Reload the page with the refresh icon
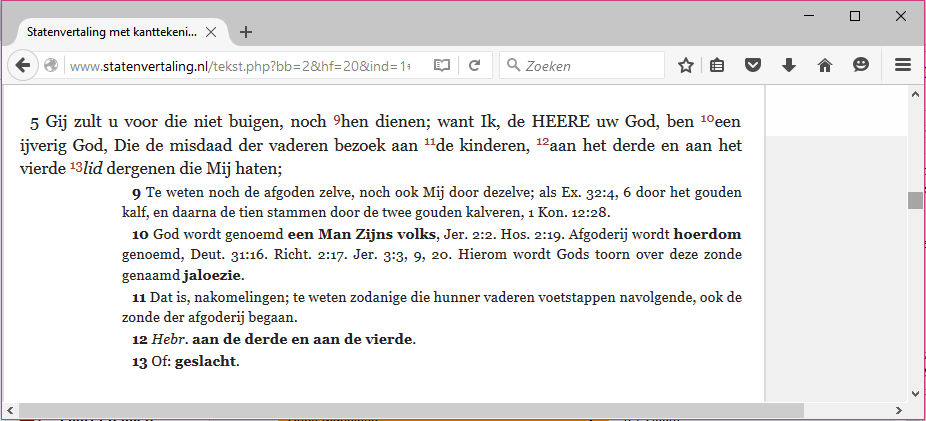 pyautogui.click(x=474, y=65)
